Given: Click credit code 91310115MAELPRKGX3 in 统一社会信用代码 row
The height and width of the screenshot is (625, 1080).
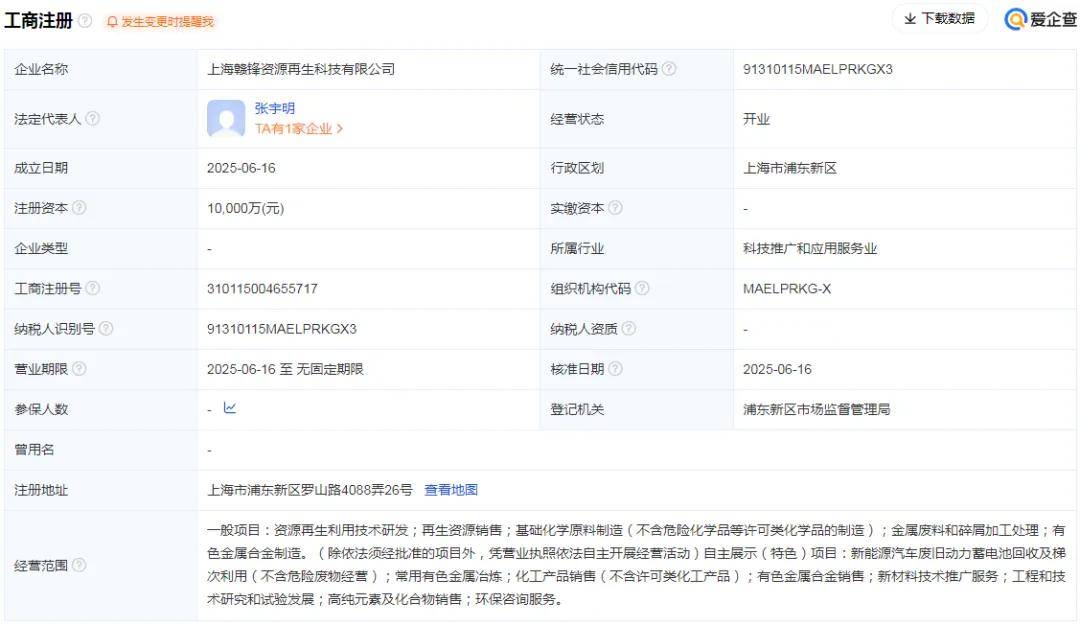Looking at the screenshot, I should (x=818, y=69).
